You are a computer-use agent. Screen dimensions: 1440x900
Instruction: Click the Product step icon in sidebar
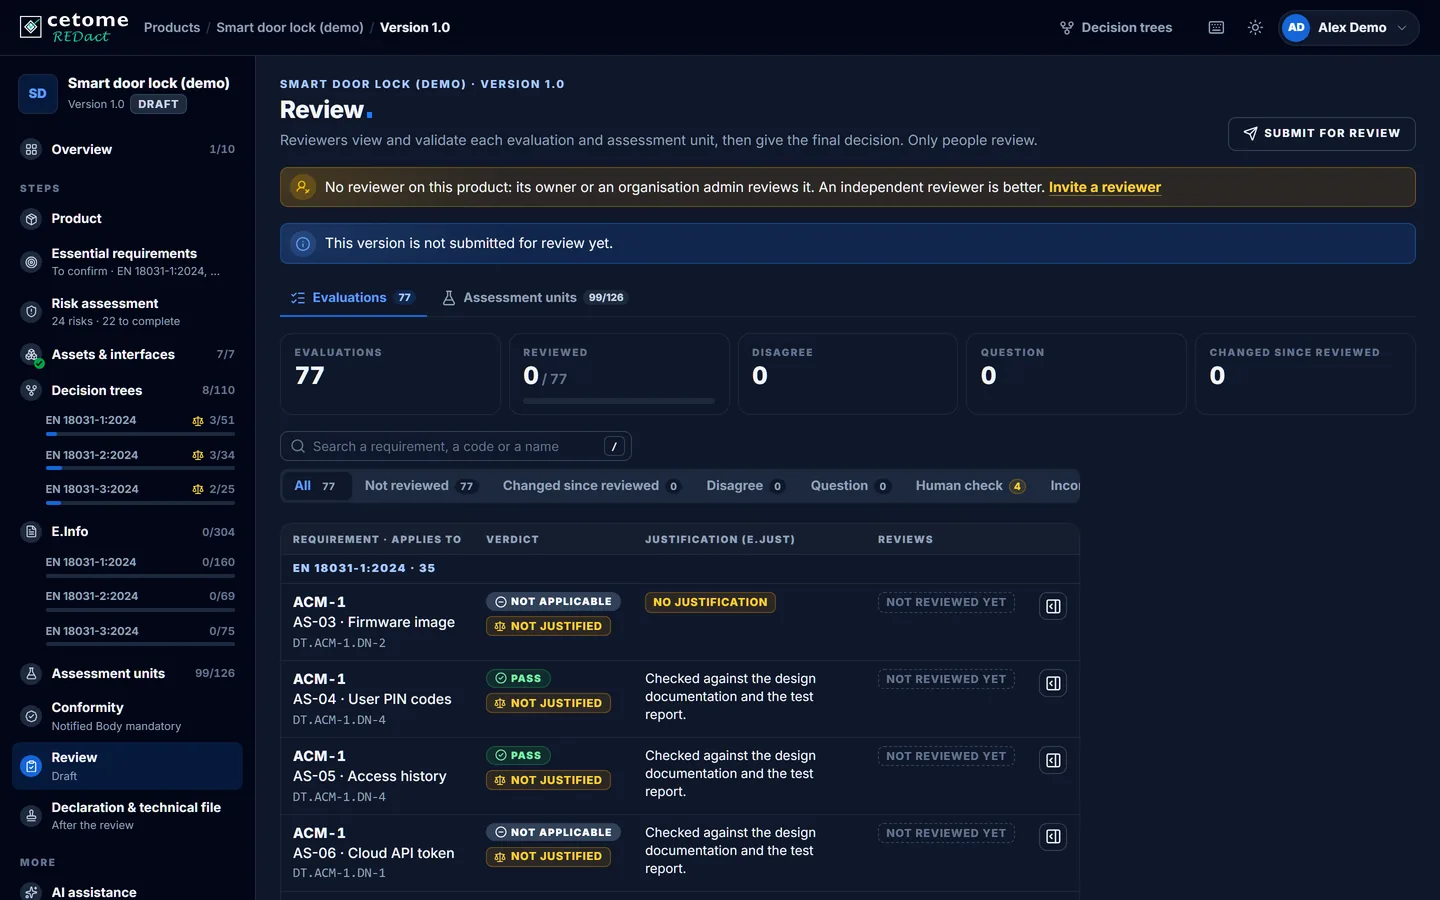(x=31, y=219)
